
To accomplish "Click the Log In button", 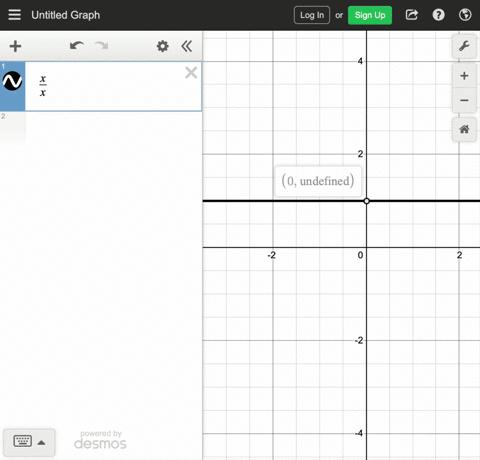I will tap(312, 15).
